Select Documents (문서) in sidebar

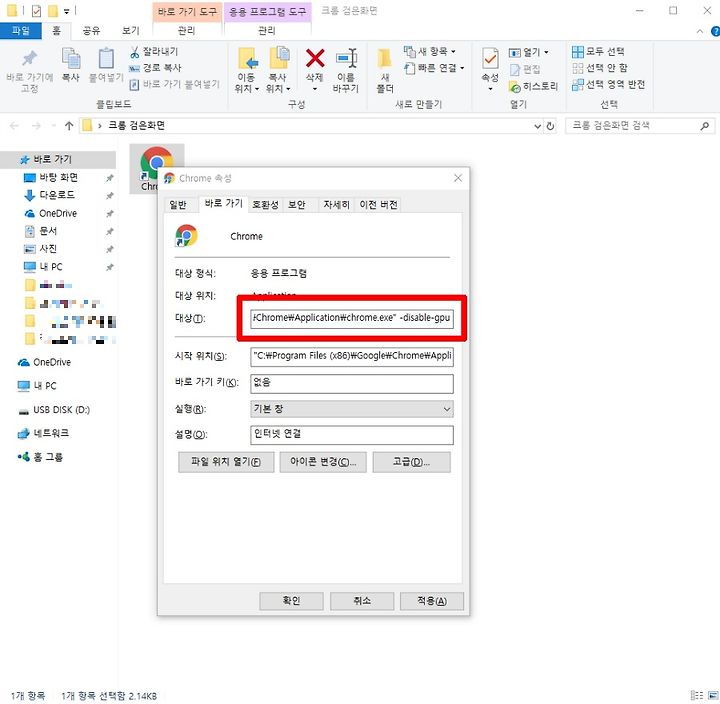coord(47,231)
